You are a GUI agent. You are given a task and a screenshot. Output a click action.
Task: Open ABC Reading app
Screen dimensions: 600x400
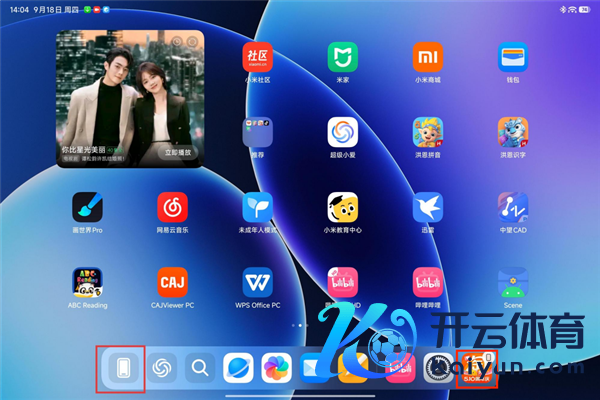pos(87,283)
